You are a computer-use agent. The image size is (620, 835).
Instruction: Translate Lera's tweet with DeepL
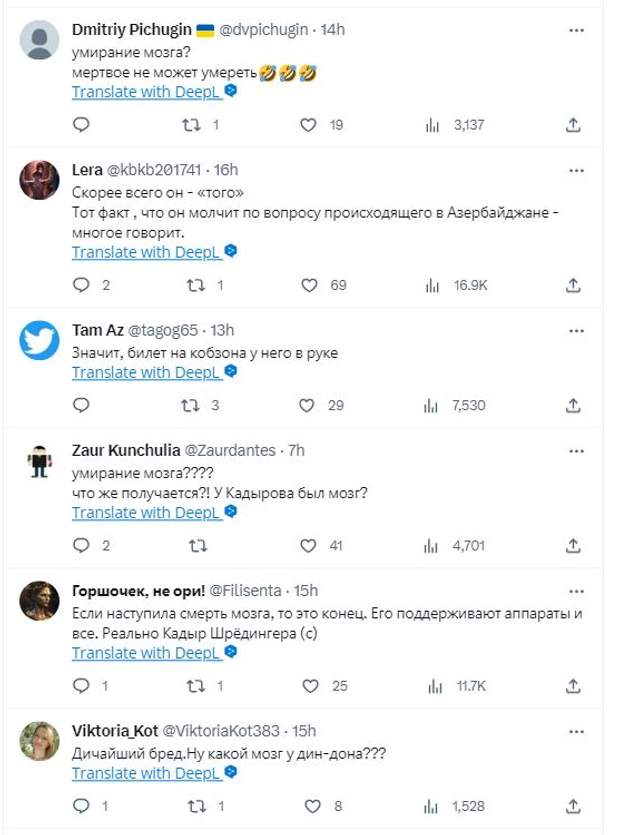pos(146,251)
